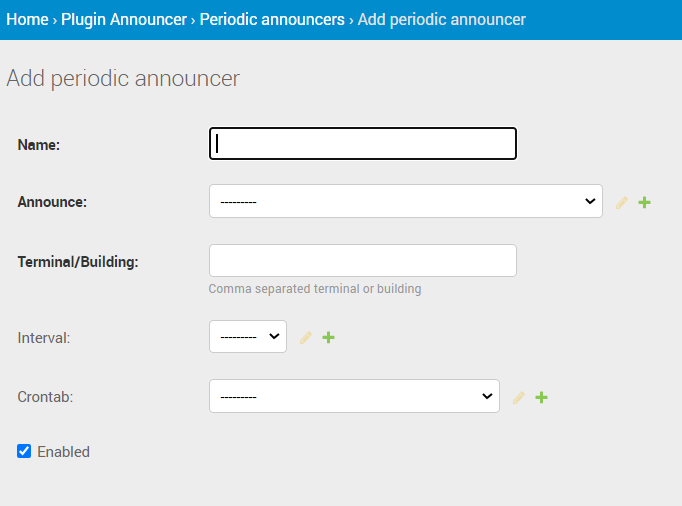Image resolution: width=682 pixels, height=506 pixels.
Task: Uncheck the Enabled checkbox
Action: click(24, 451)
